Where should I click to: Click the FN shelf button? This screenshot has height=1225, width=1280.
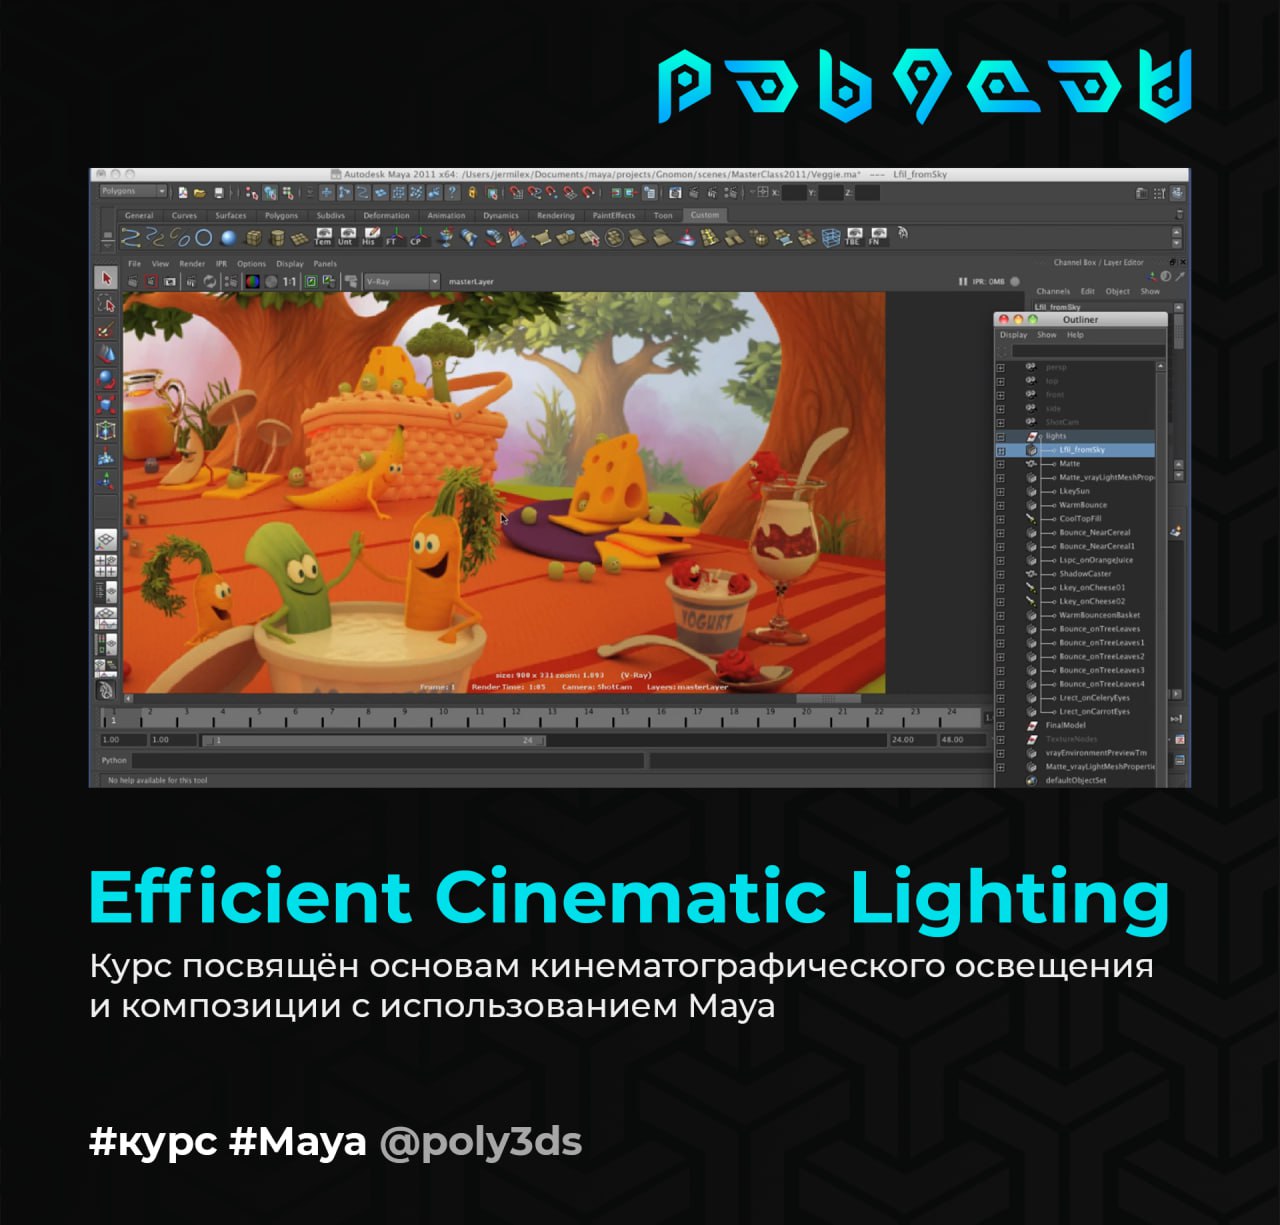(877, 237)
